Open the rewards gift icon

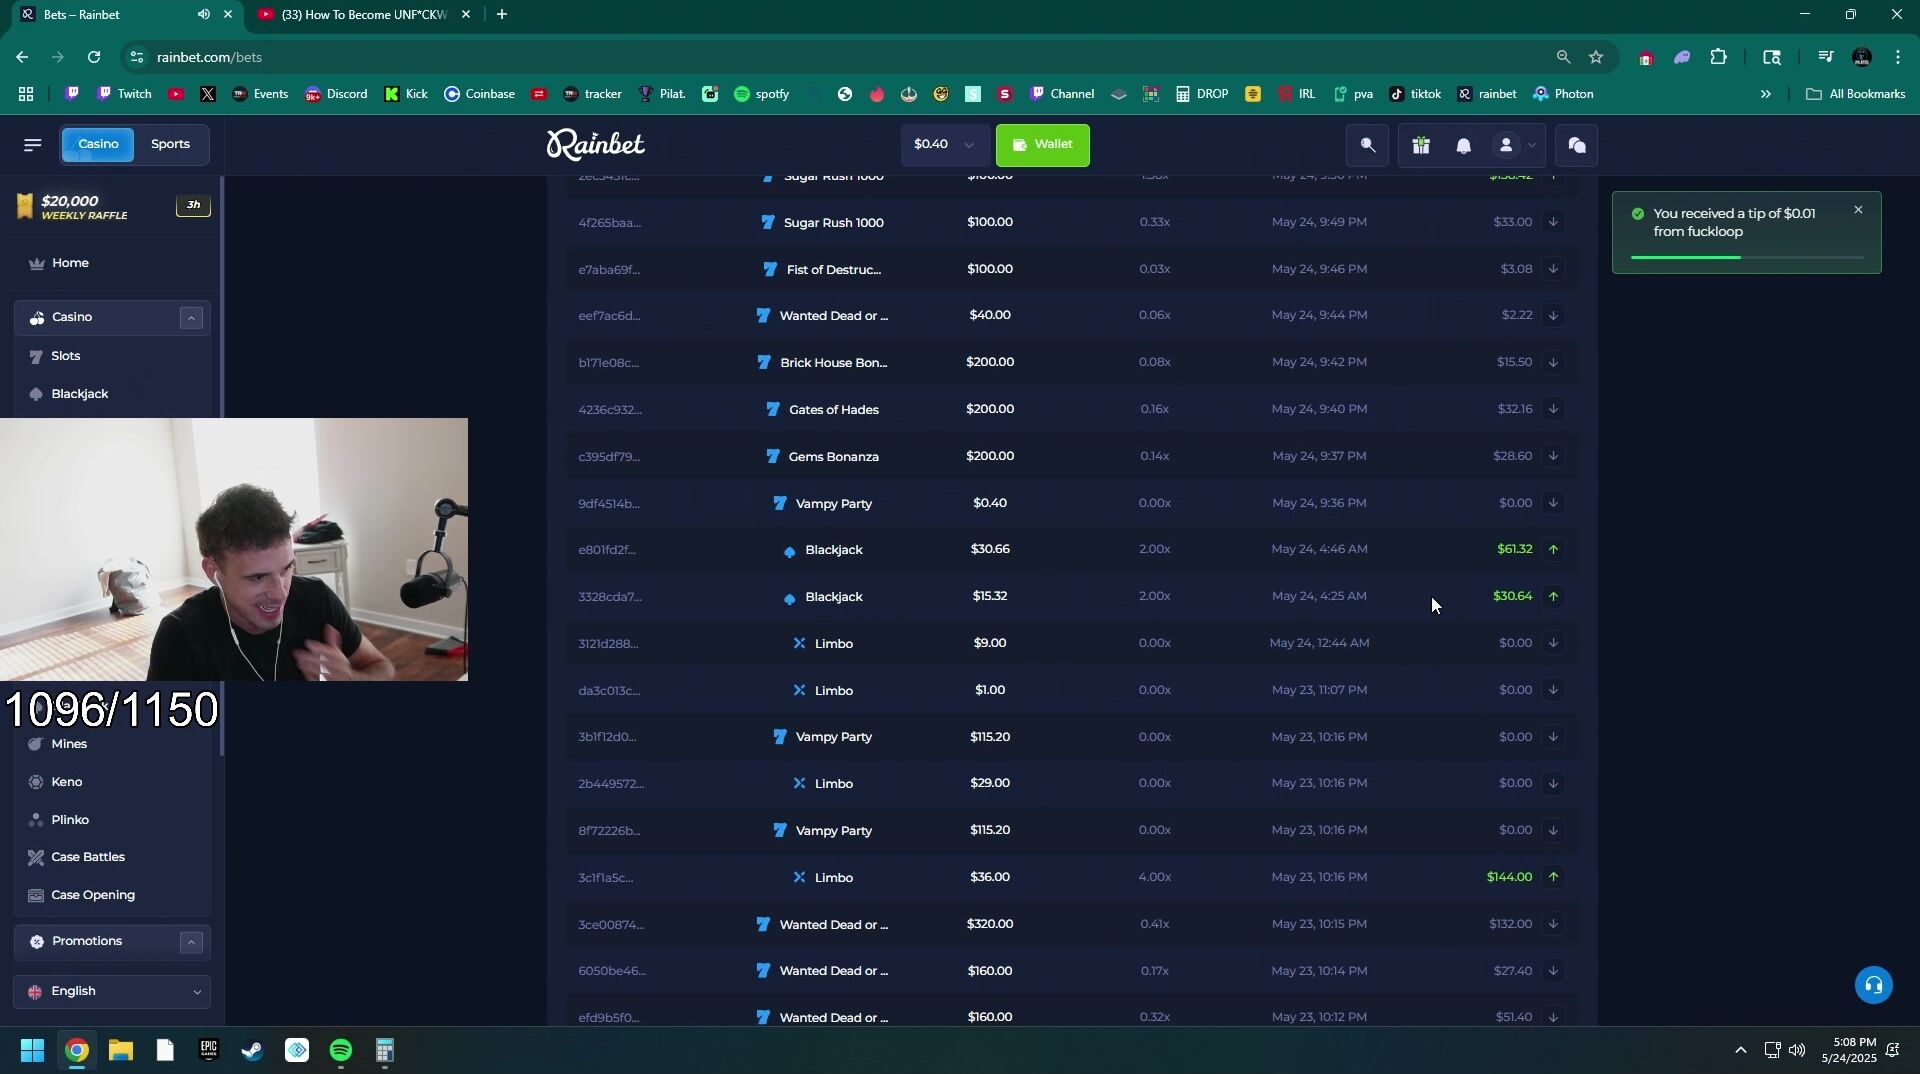click(x=1421, y=146)
